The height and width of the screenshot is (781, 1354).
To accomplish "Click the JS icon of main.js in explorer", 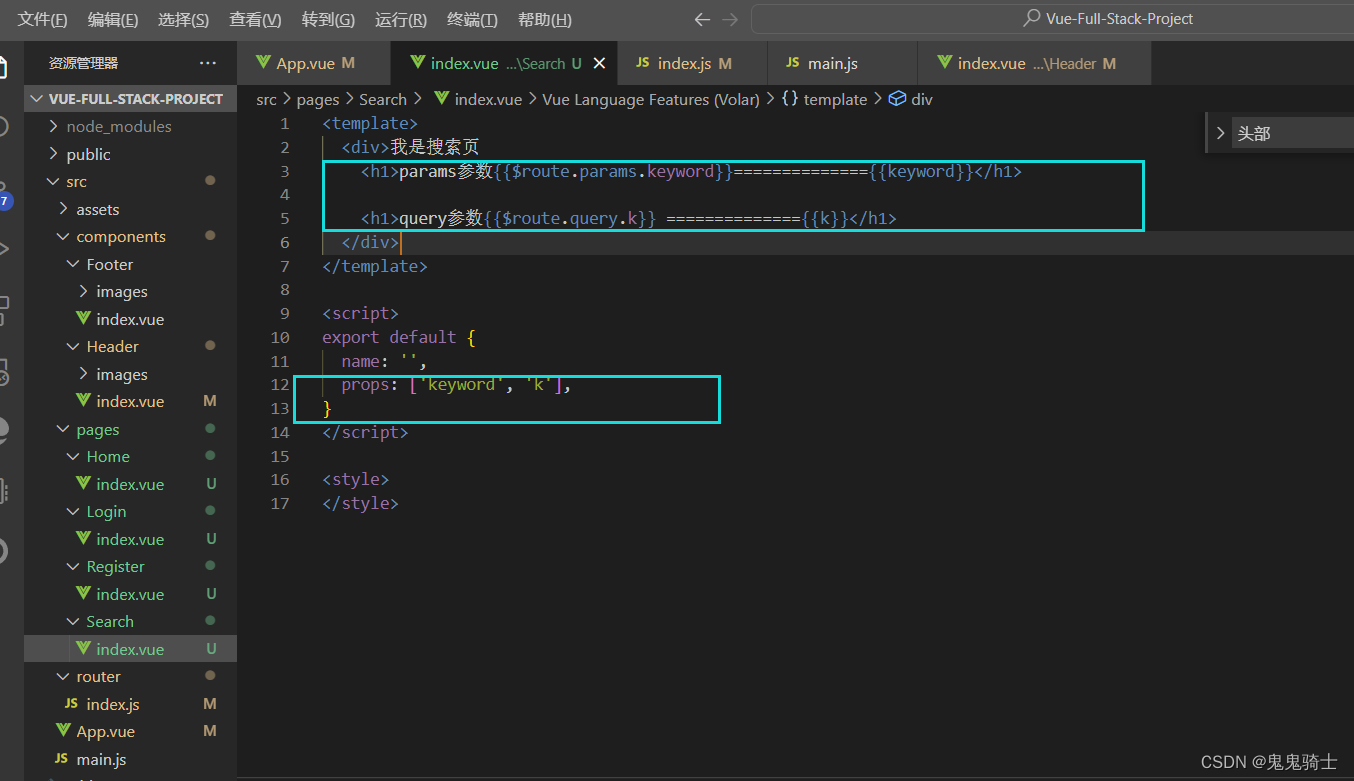I will click(x=61, y=759).
